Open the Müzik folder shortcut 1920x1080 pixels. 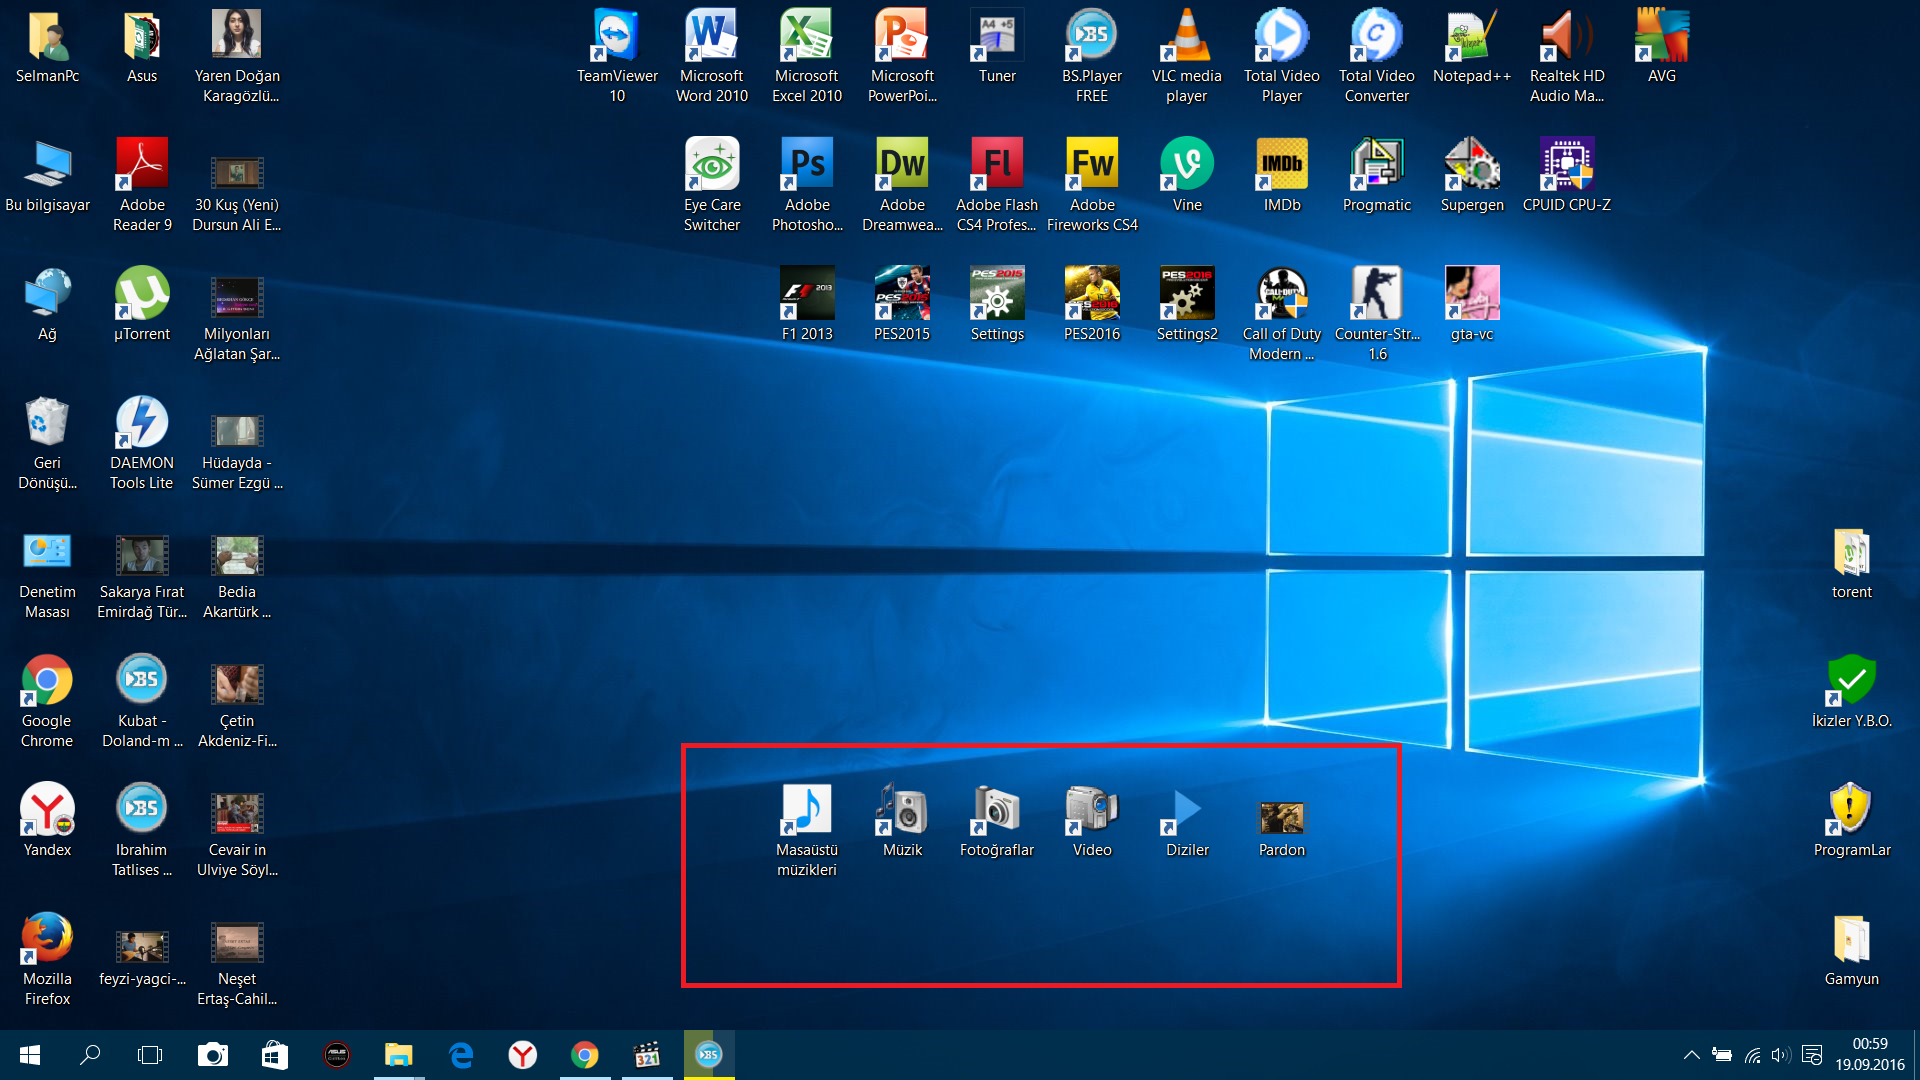point(902,820)
